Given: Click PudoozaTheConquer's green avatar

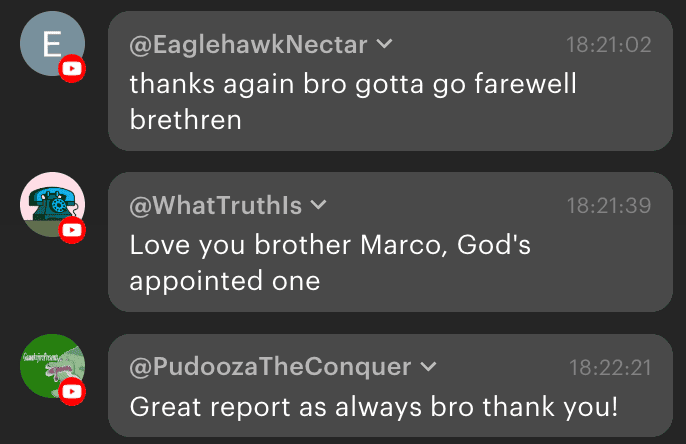Looking at the screenshot, I should click(x=50, y=364).
